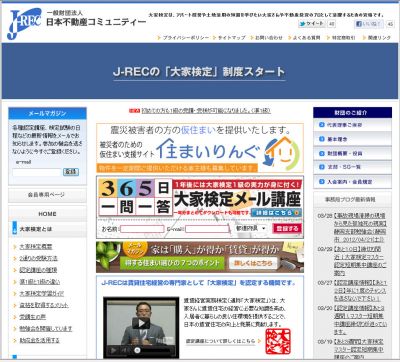Click the Facebook like button
This screenshot has width=400, height=362.
tap(369, 24)
